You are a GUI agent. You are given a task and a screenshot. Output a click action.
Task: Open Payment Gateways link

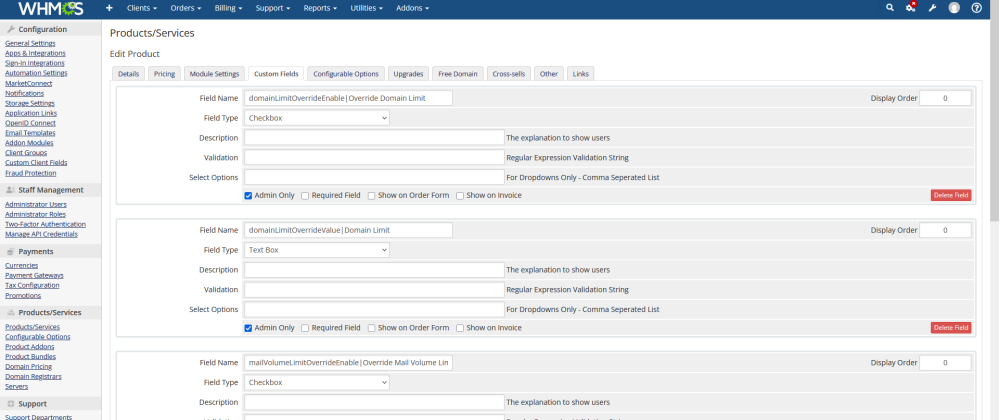[34, 275]
